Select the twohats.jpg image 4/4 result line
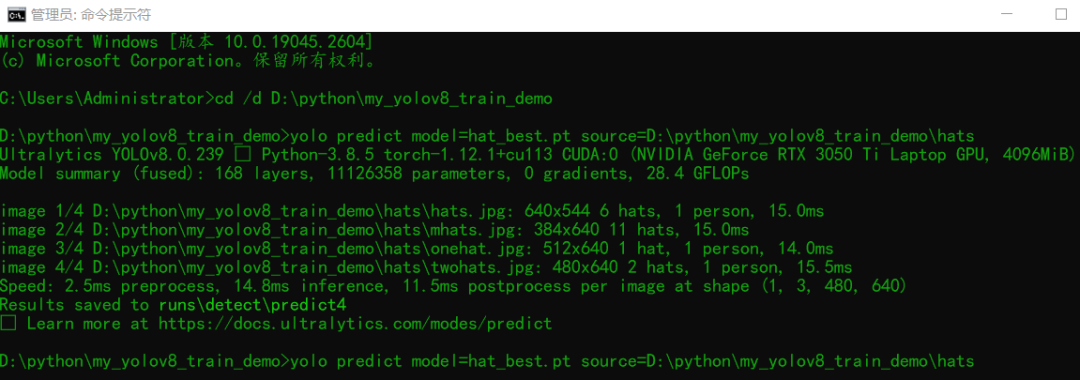 (426, 267)
